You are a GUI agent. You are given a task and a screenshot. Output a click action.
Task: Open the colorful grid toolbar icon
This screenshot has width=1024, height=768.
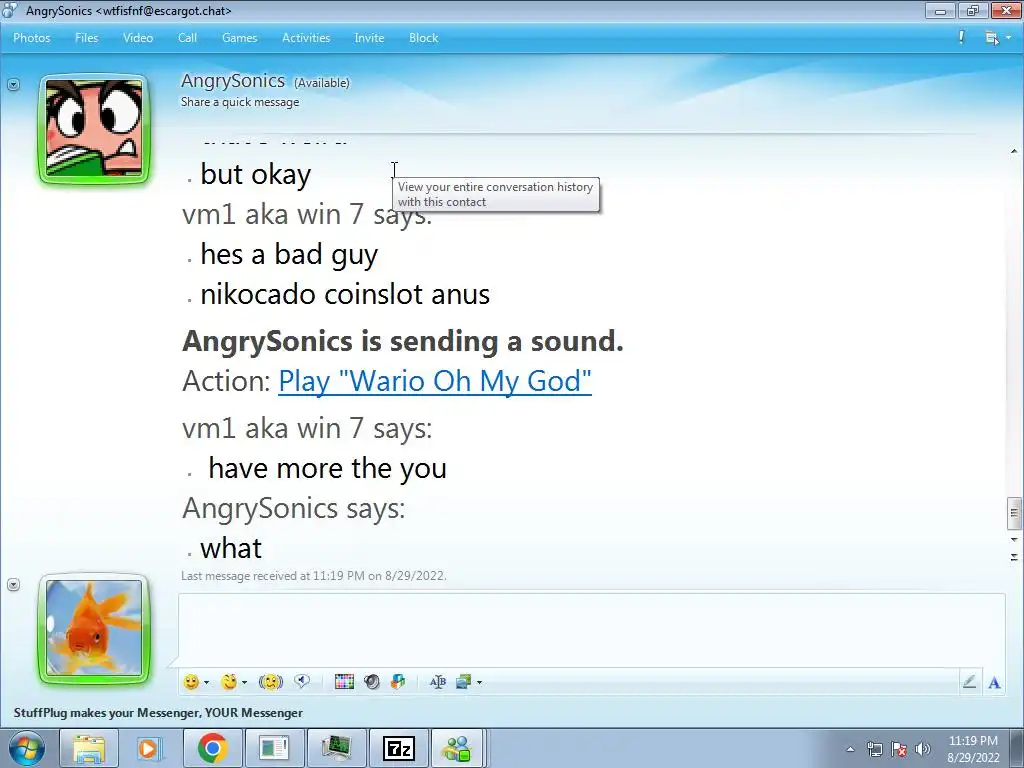[x=344, y=682]
